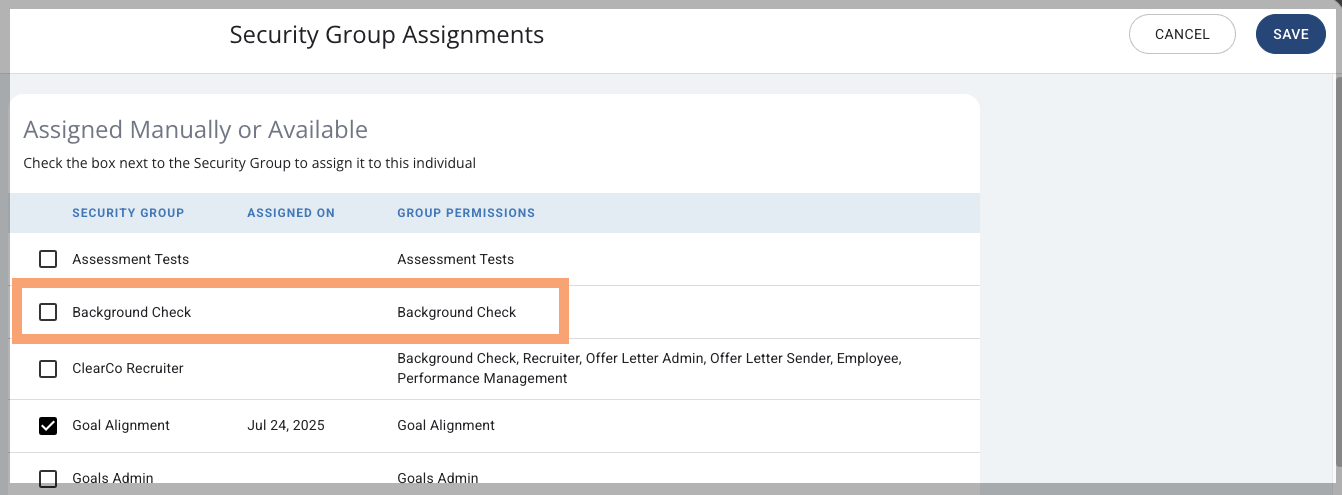Screen dimensions: 1342x495
Task: Click the Goals Admin group name
Action: point(113,478)
